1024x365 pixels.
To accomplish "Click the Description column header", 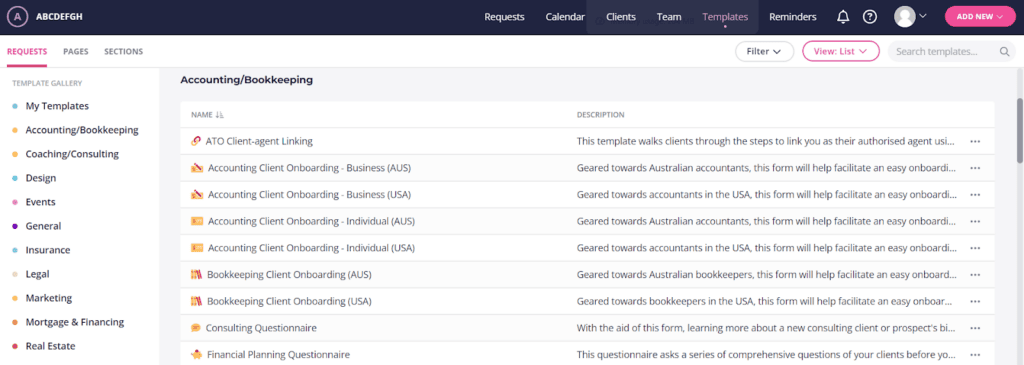I will [600, 115].
